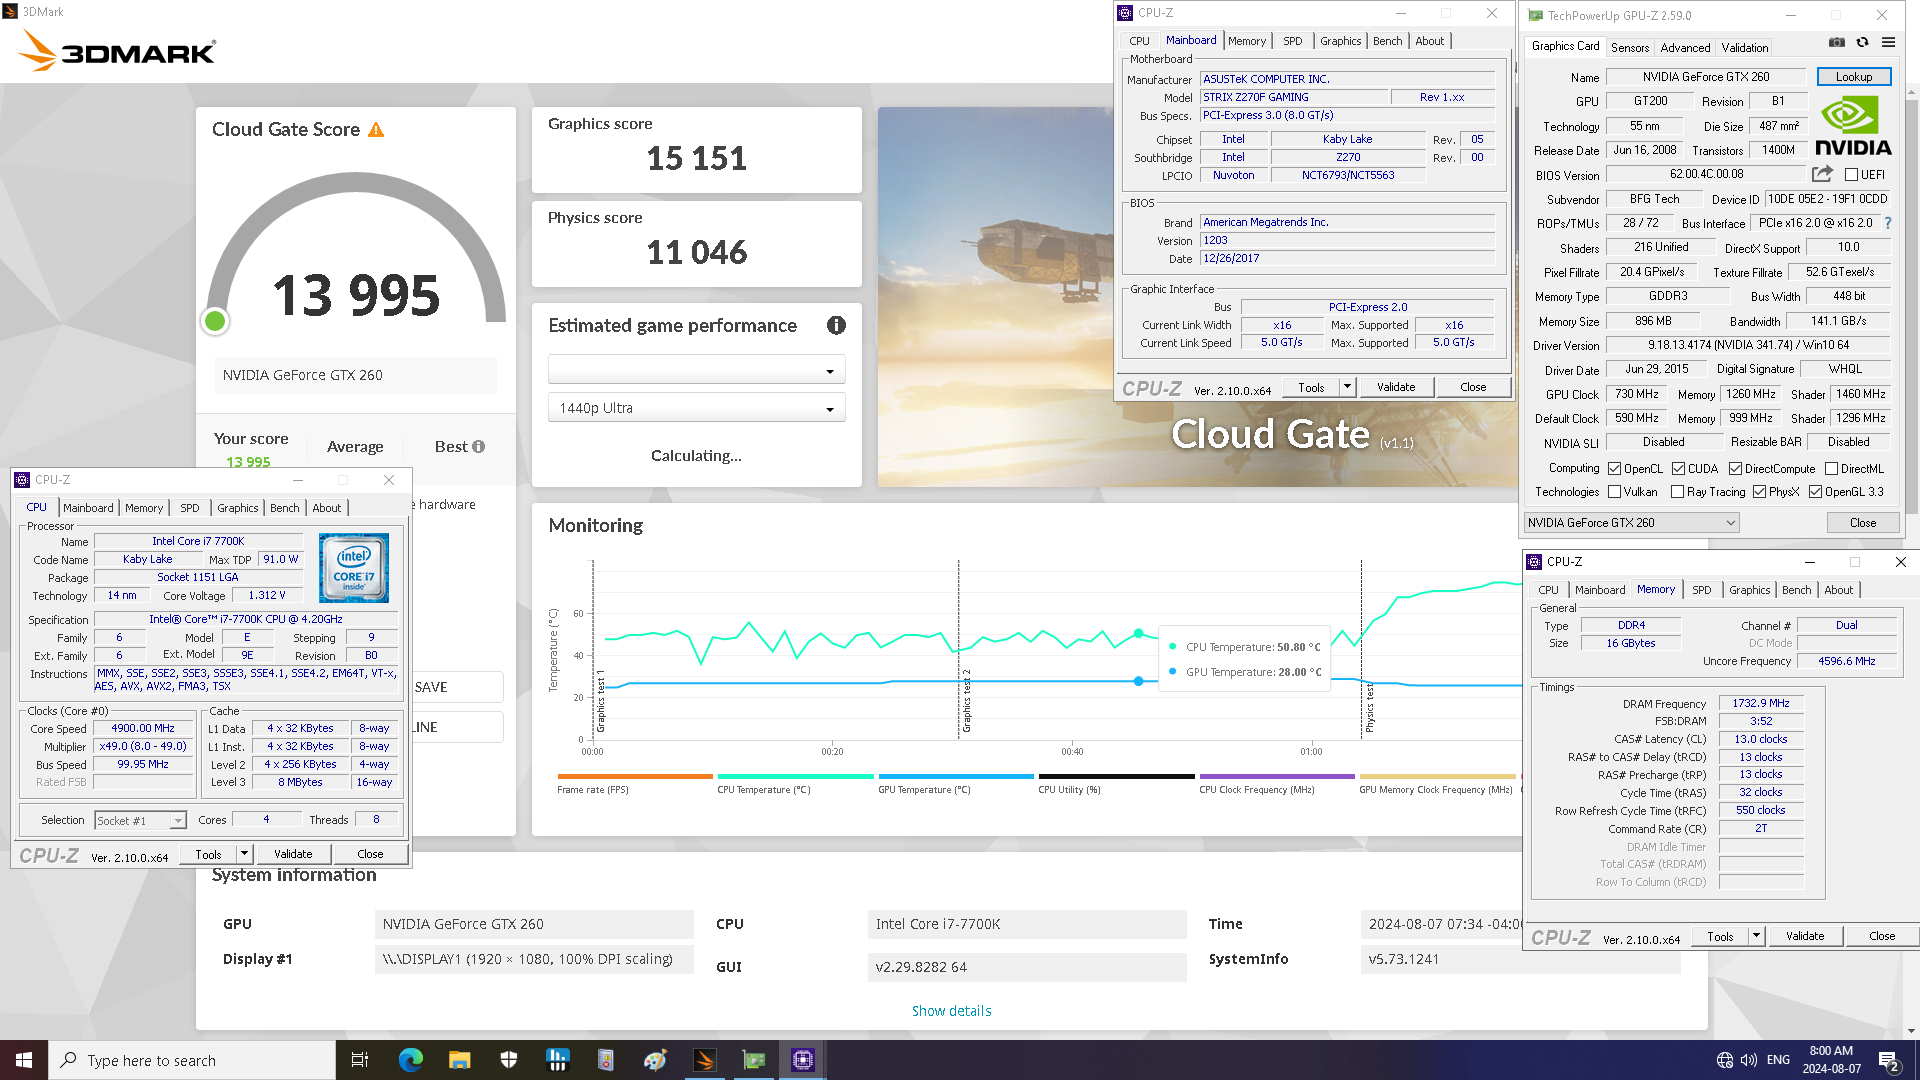1920x1080 pixels.
Task: Switch to GPU-Z from the taskbar
Action: pos(753,1060)
